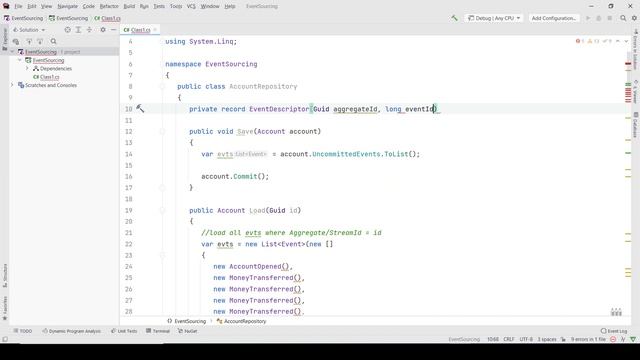Open the Unit Tests tool window

pyautogui.click(x=124, y=331)
